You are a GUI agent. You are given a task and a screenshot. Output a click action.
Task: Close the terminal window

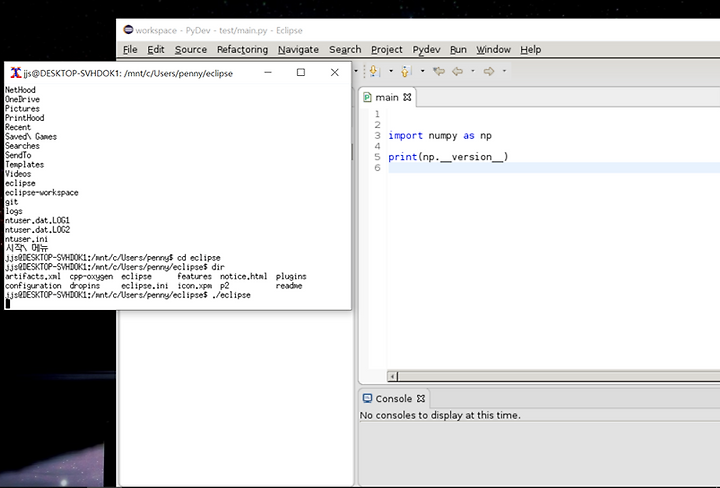[335, 73]
